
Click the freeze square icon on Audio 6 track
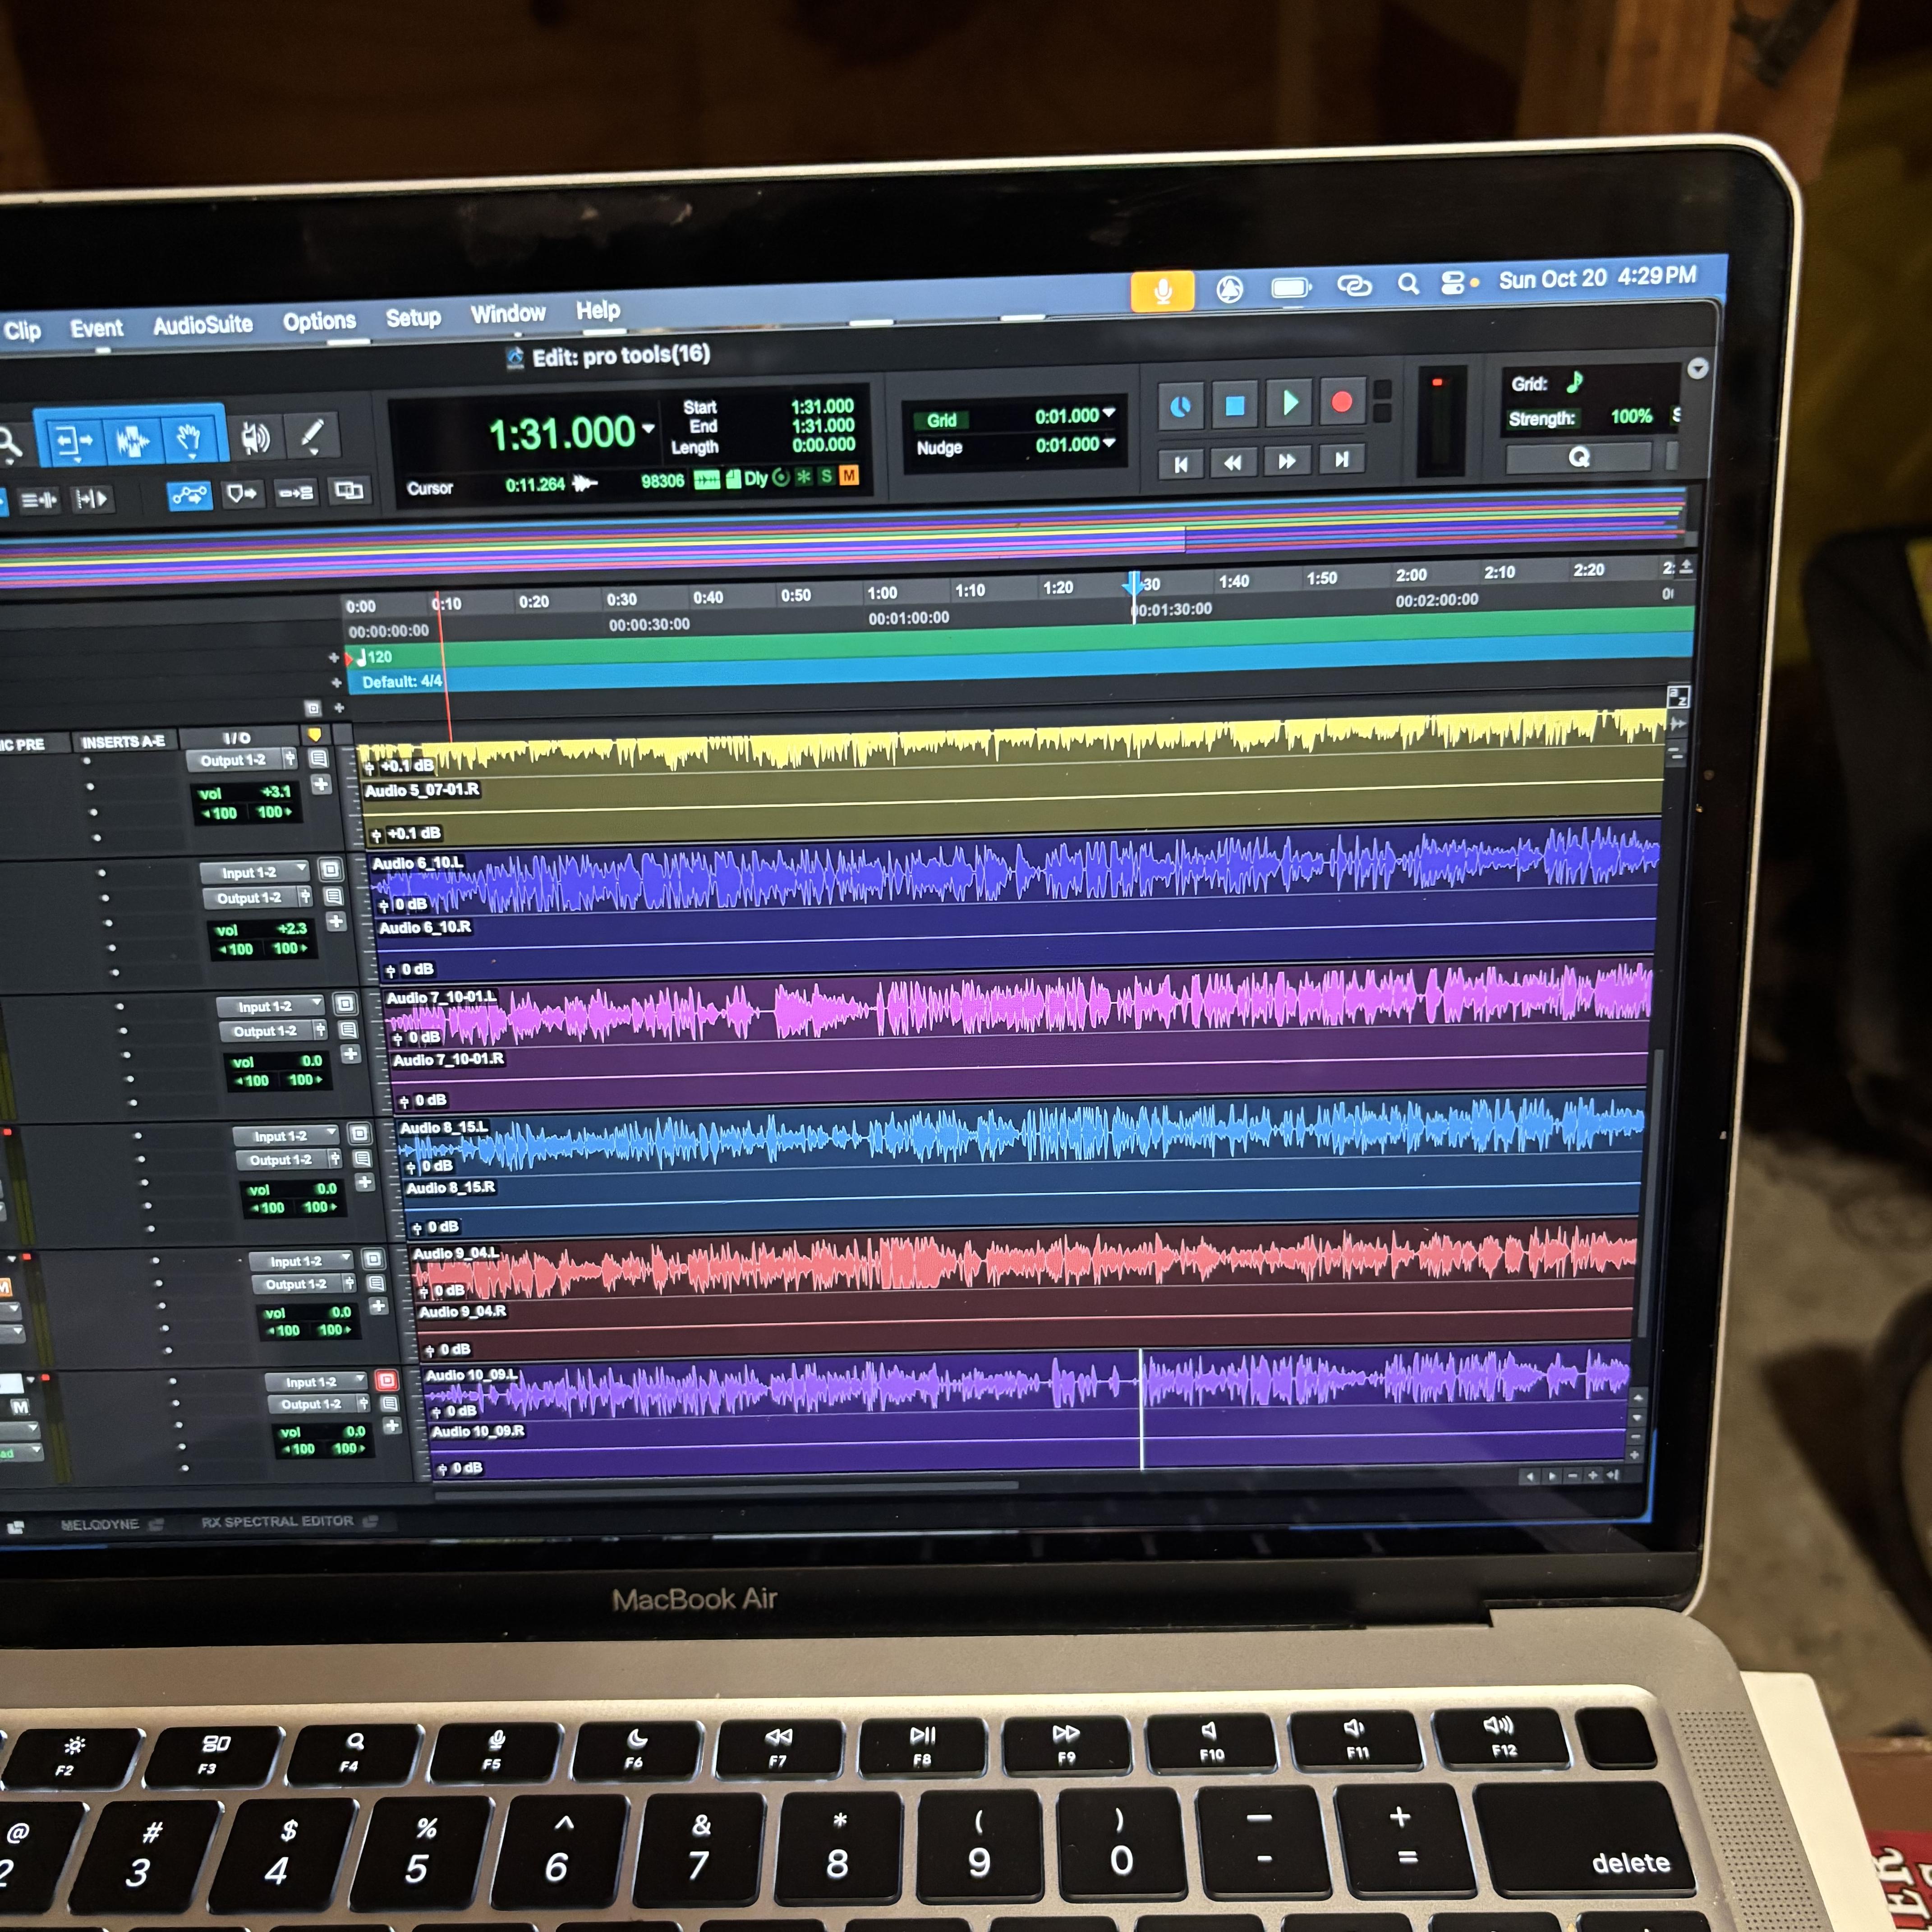[x=330, y=869]
